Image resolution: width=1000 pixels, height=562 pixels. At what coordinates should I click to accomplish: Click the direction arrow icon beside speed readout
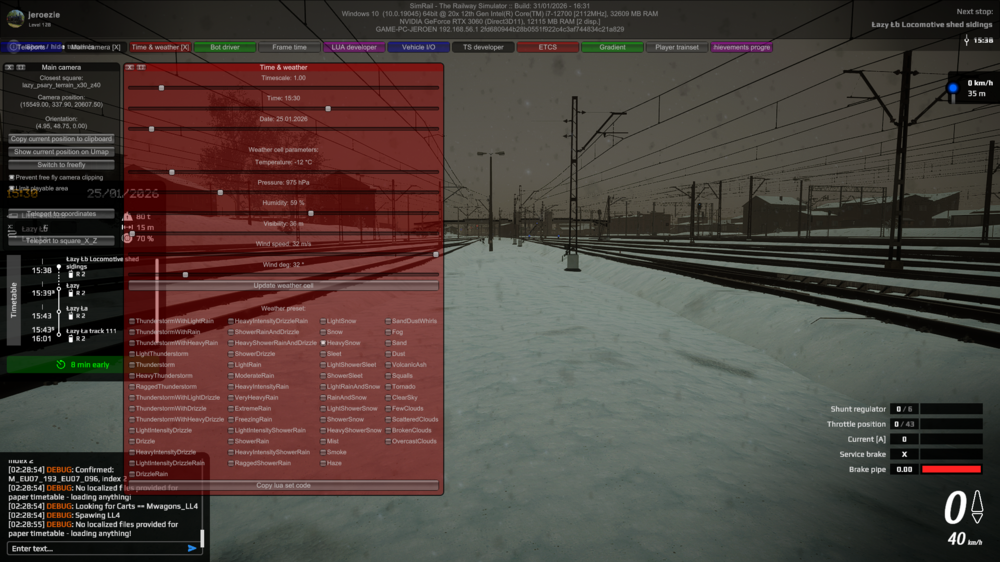[976, 506]
